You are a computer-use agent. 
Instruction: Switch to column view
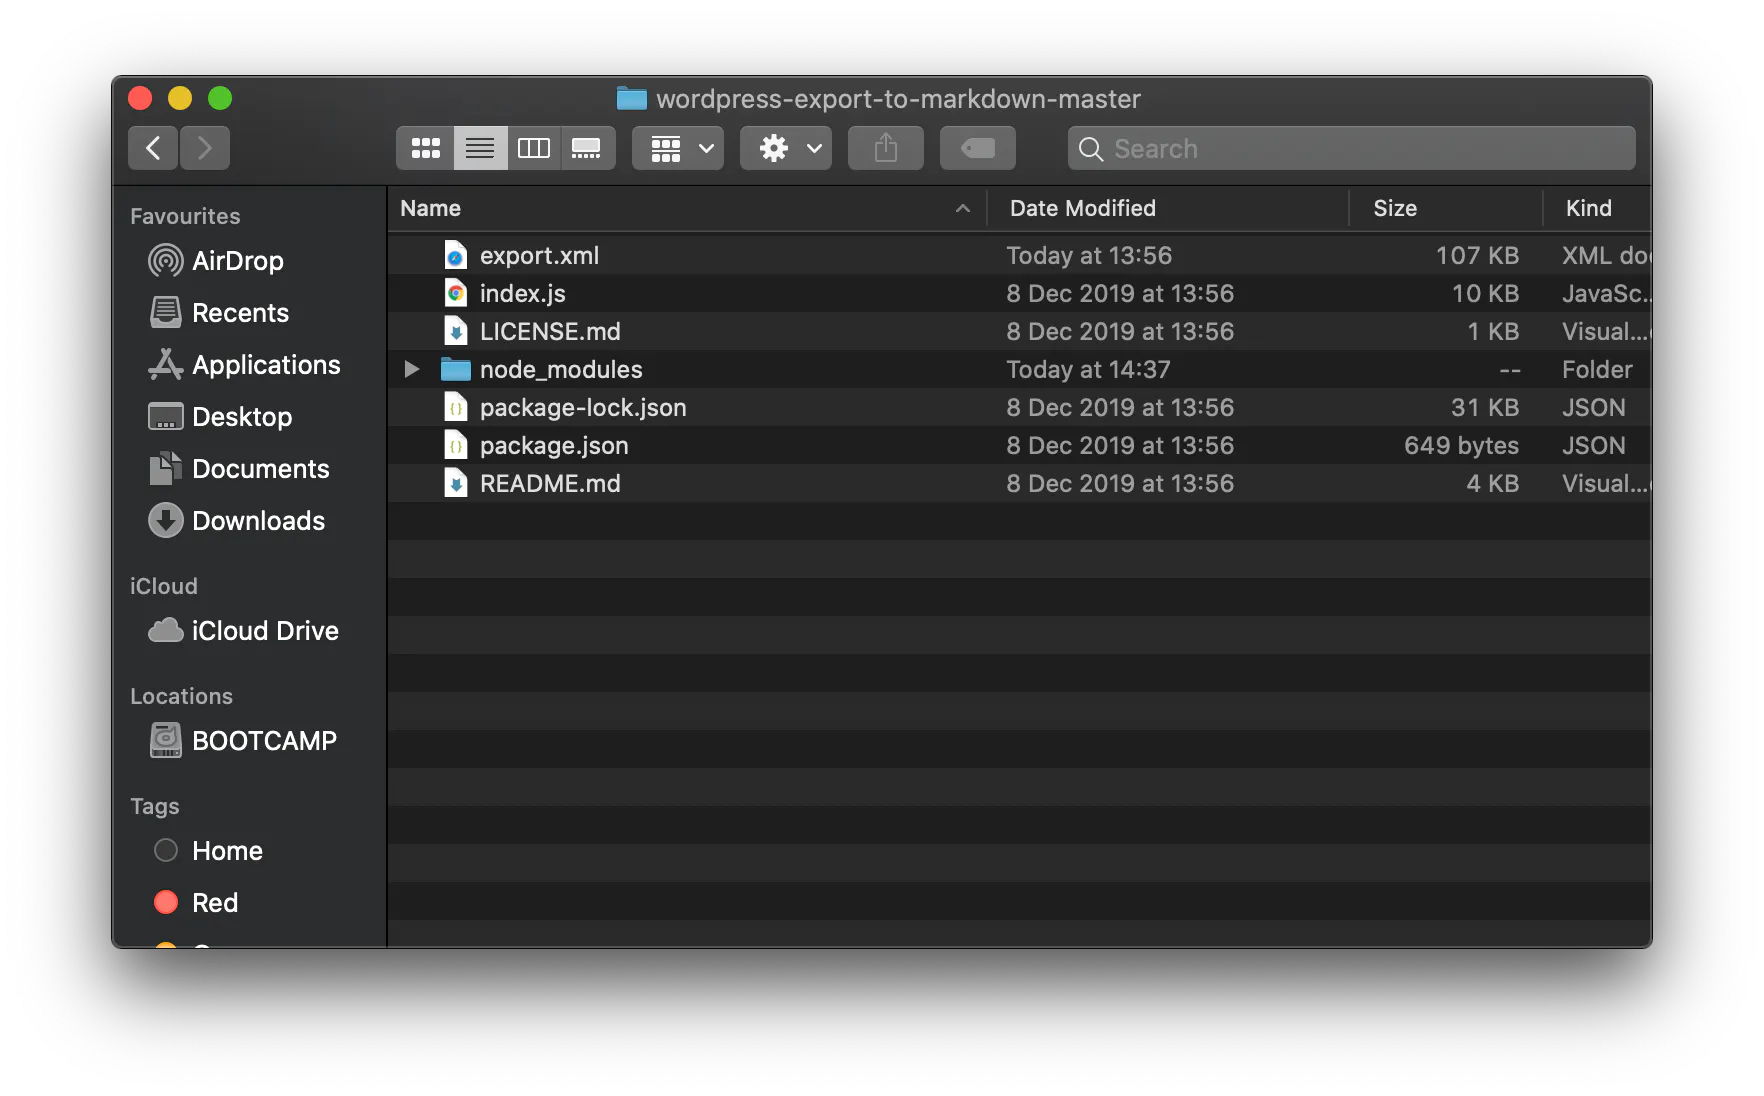pos(534,148)
